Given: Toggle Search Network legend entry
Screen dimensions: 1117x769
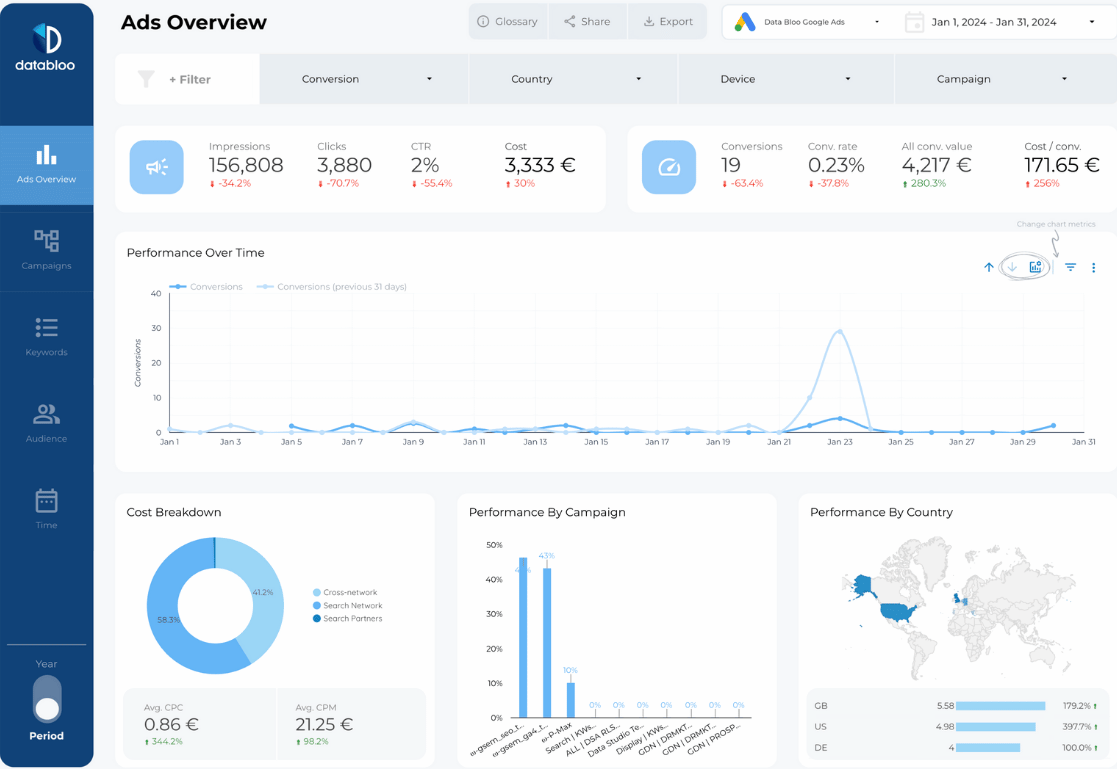Looking at the screenshot, I should (348, 605).
